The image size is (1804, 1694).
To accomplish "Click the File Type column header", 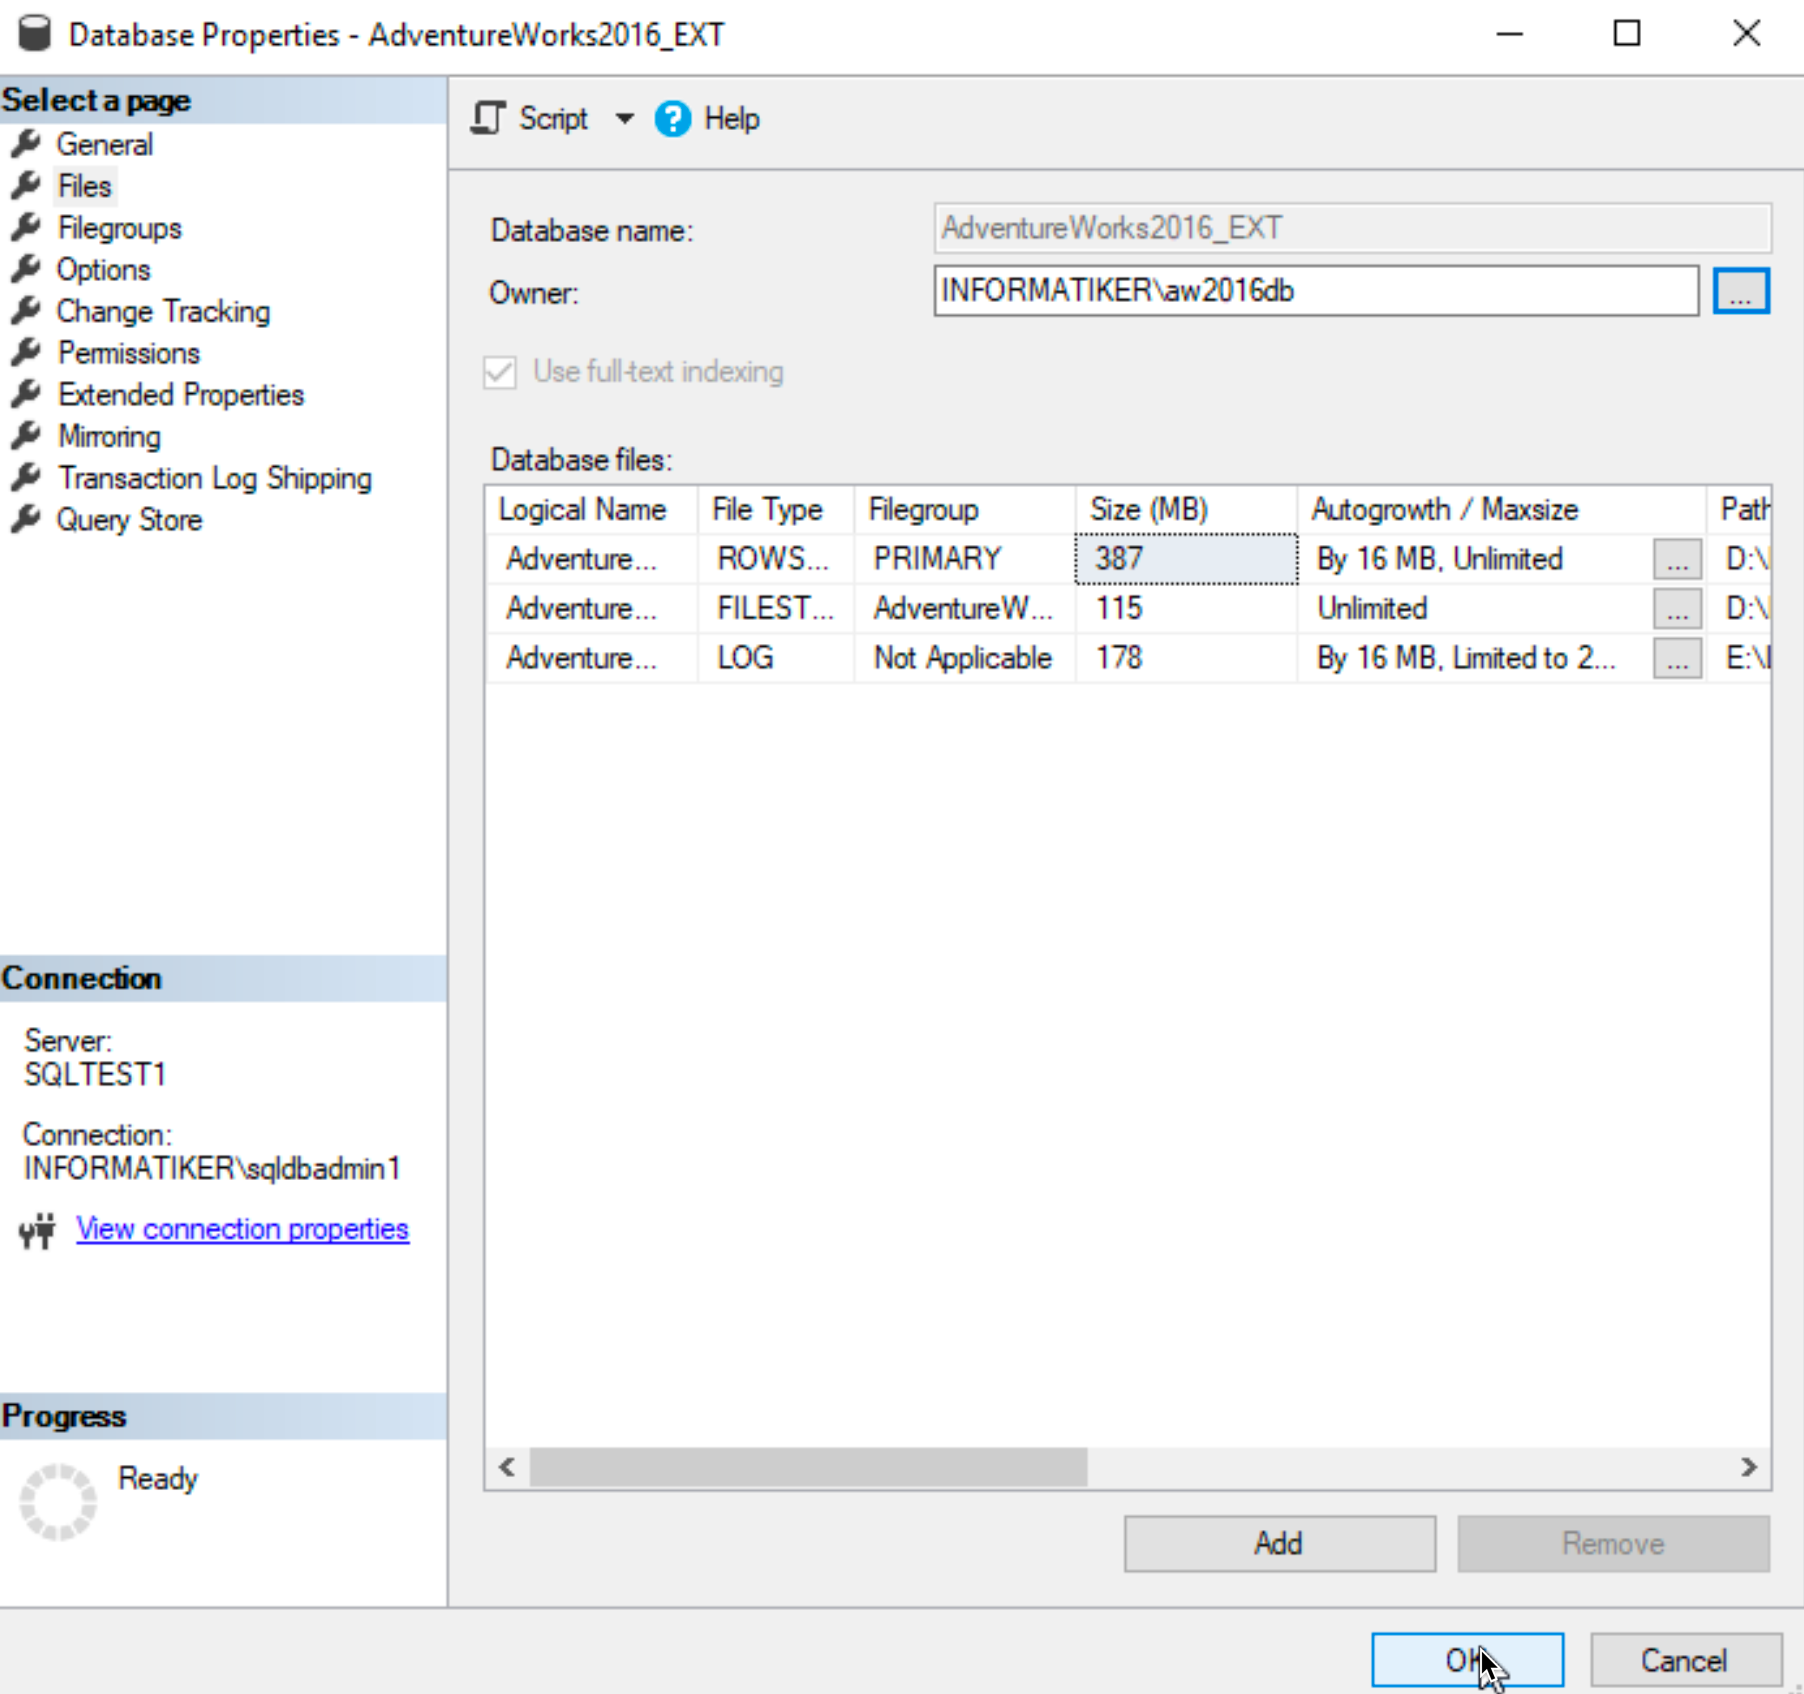I will pos(776,509).
